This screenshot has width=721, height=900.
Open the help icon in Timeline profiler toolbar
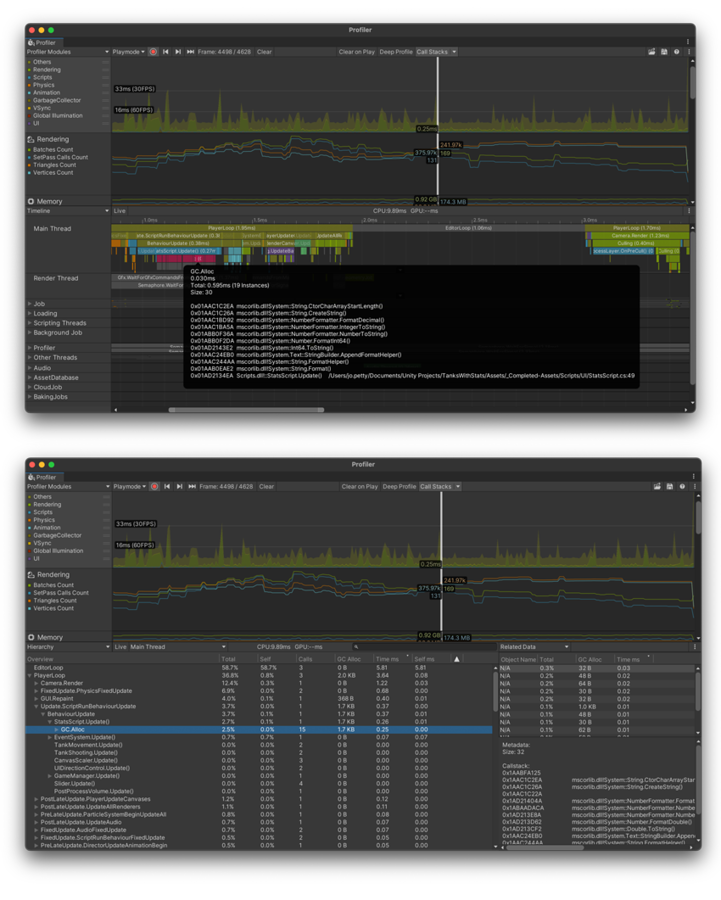[677, 52]
